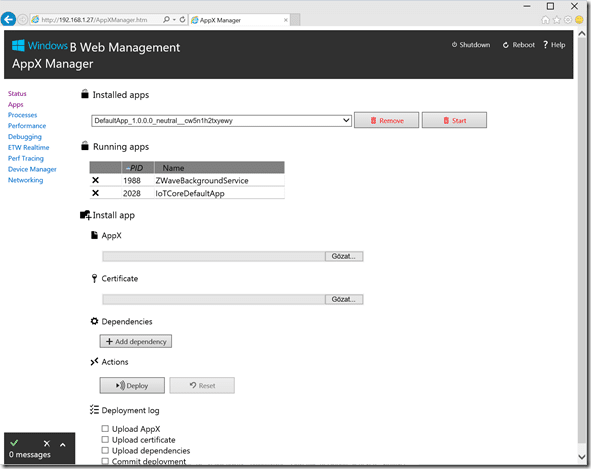
Task: Browse for a Certificate file with Gözat
Action: tap(344, 299)
